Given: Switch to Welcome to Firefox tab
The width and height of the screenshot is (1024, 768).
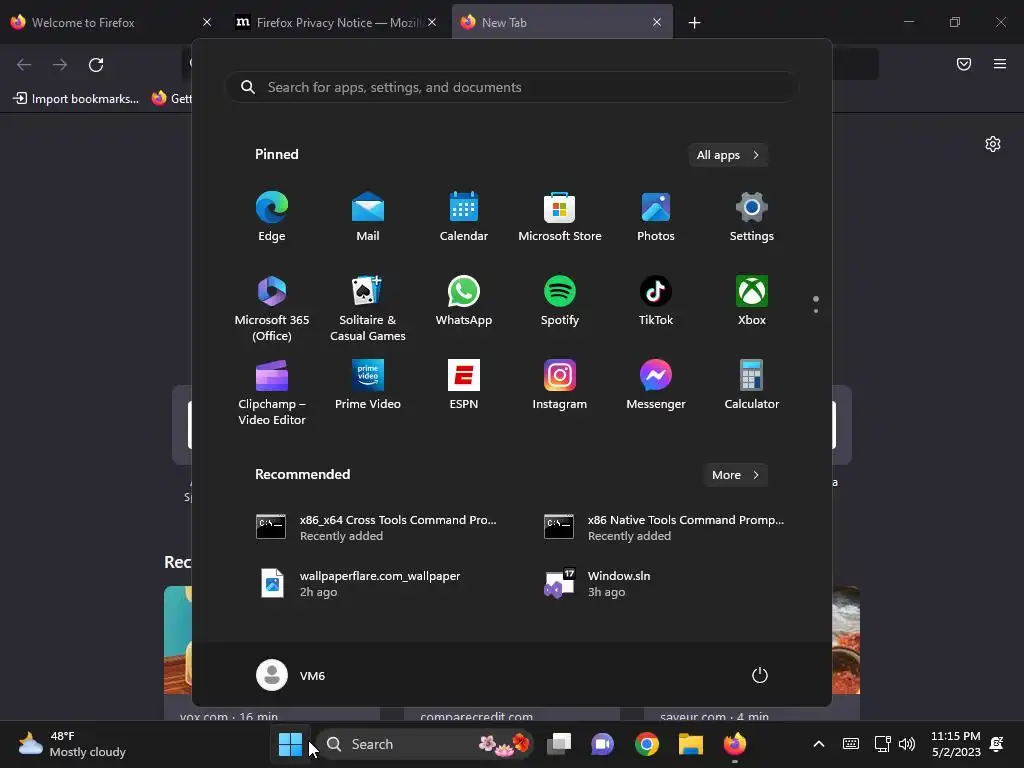Looking at the screenshot, I should coord(98,22).
